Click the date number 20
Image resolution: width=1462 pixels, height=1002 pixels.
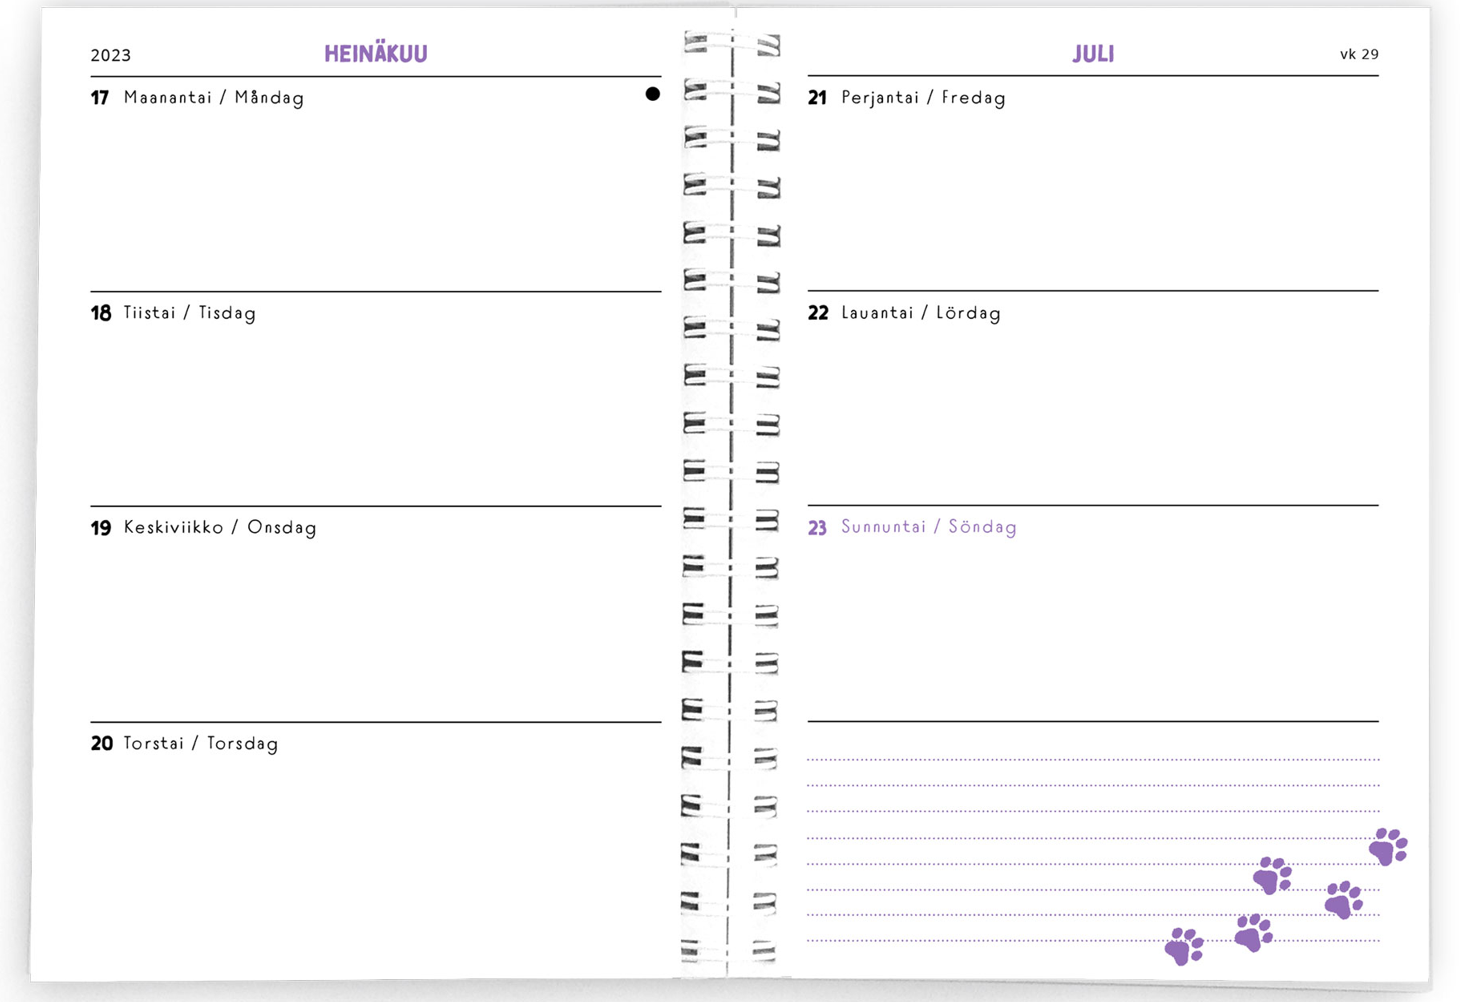point(101,744)
